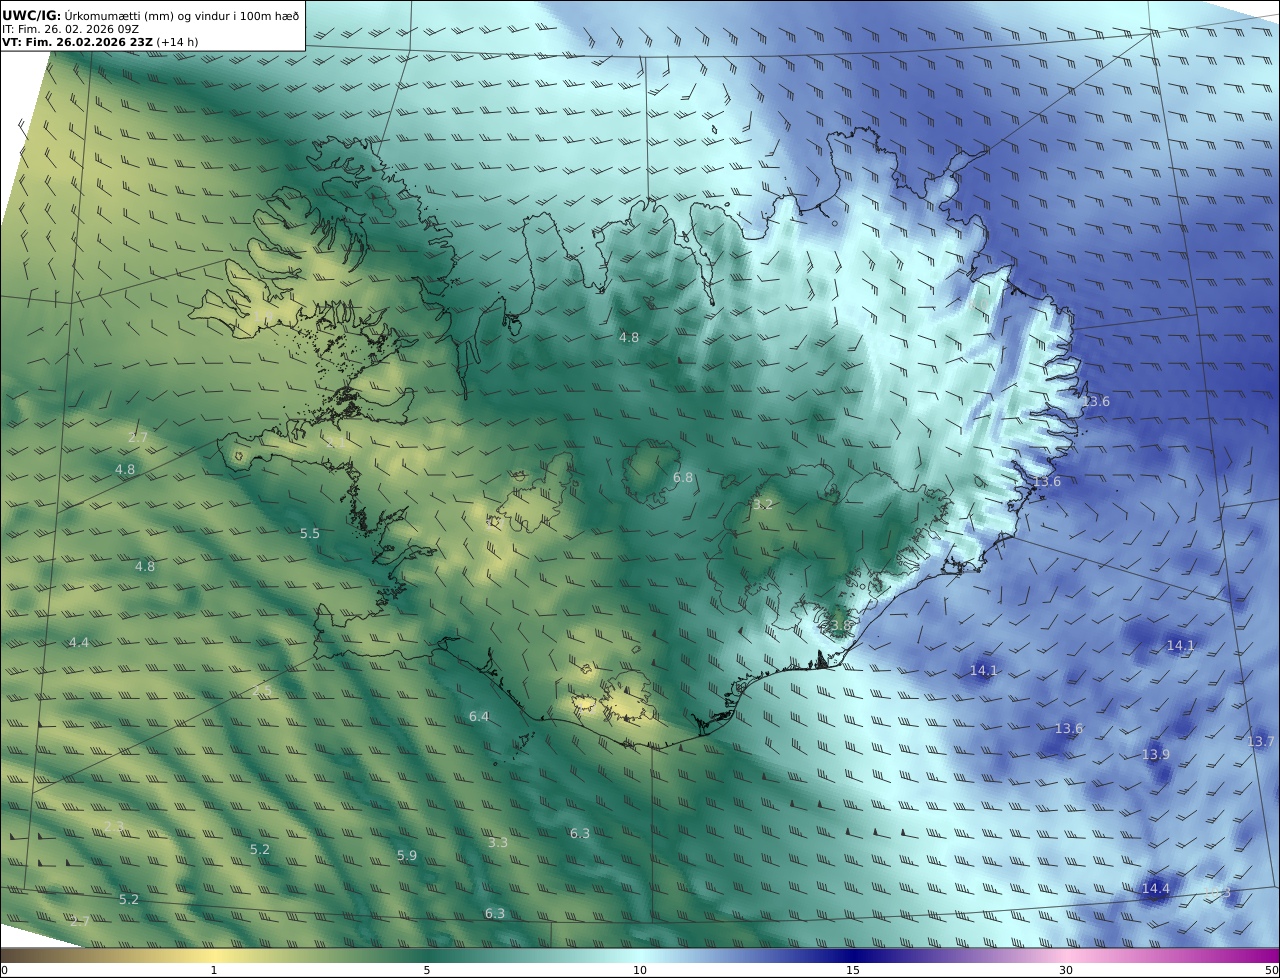Viewport: 1280px width, 978px height.
Task: Click the map value label "3.3"
Action: (x=498, y=843)
